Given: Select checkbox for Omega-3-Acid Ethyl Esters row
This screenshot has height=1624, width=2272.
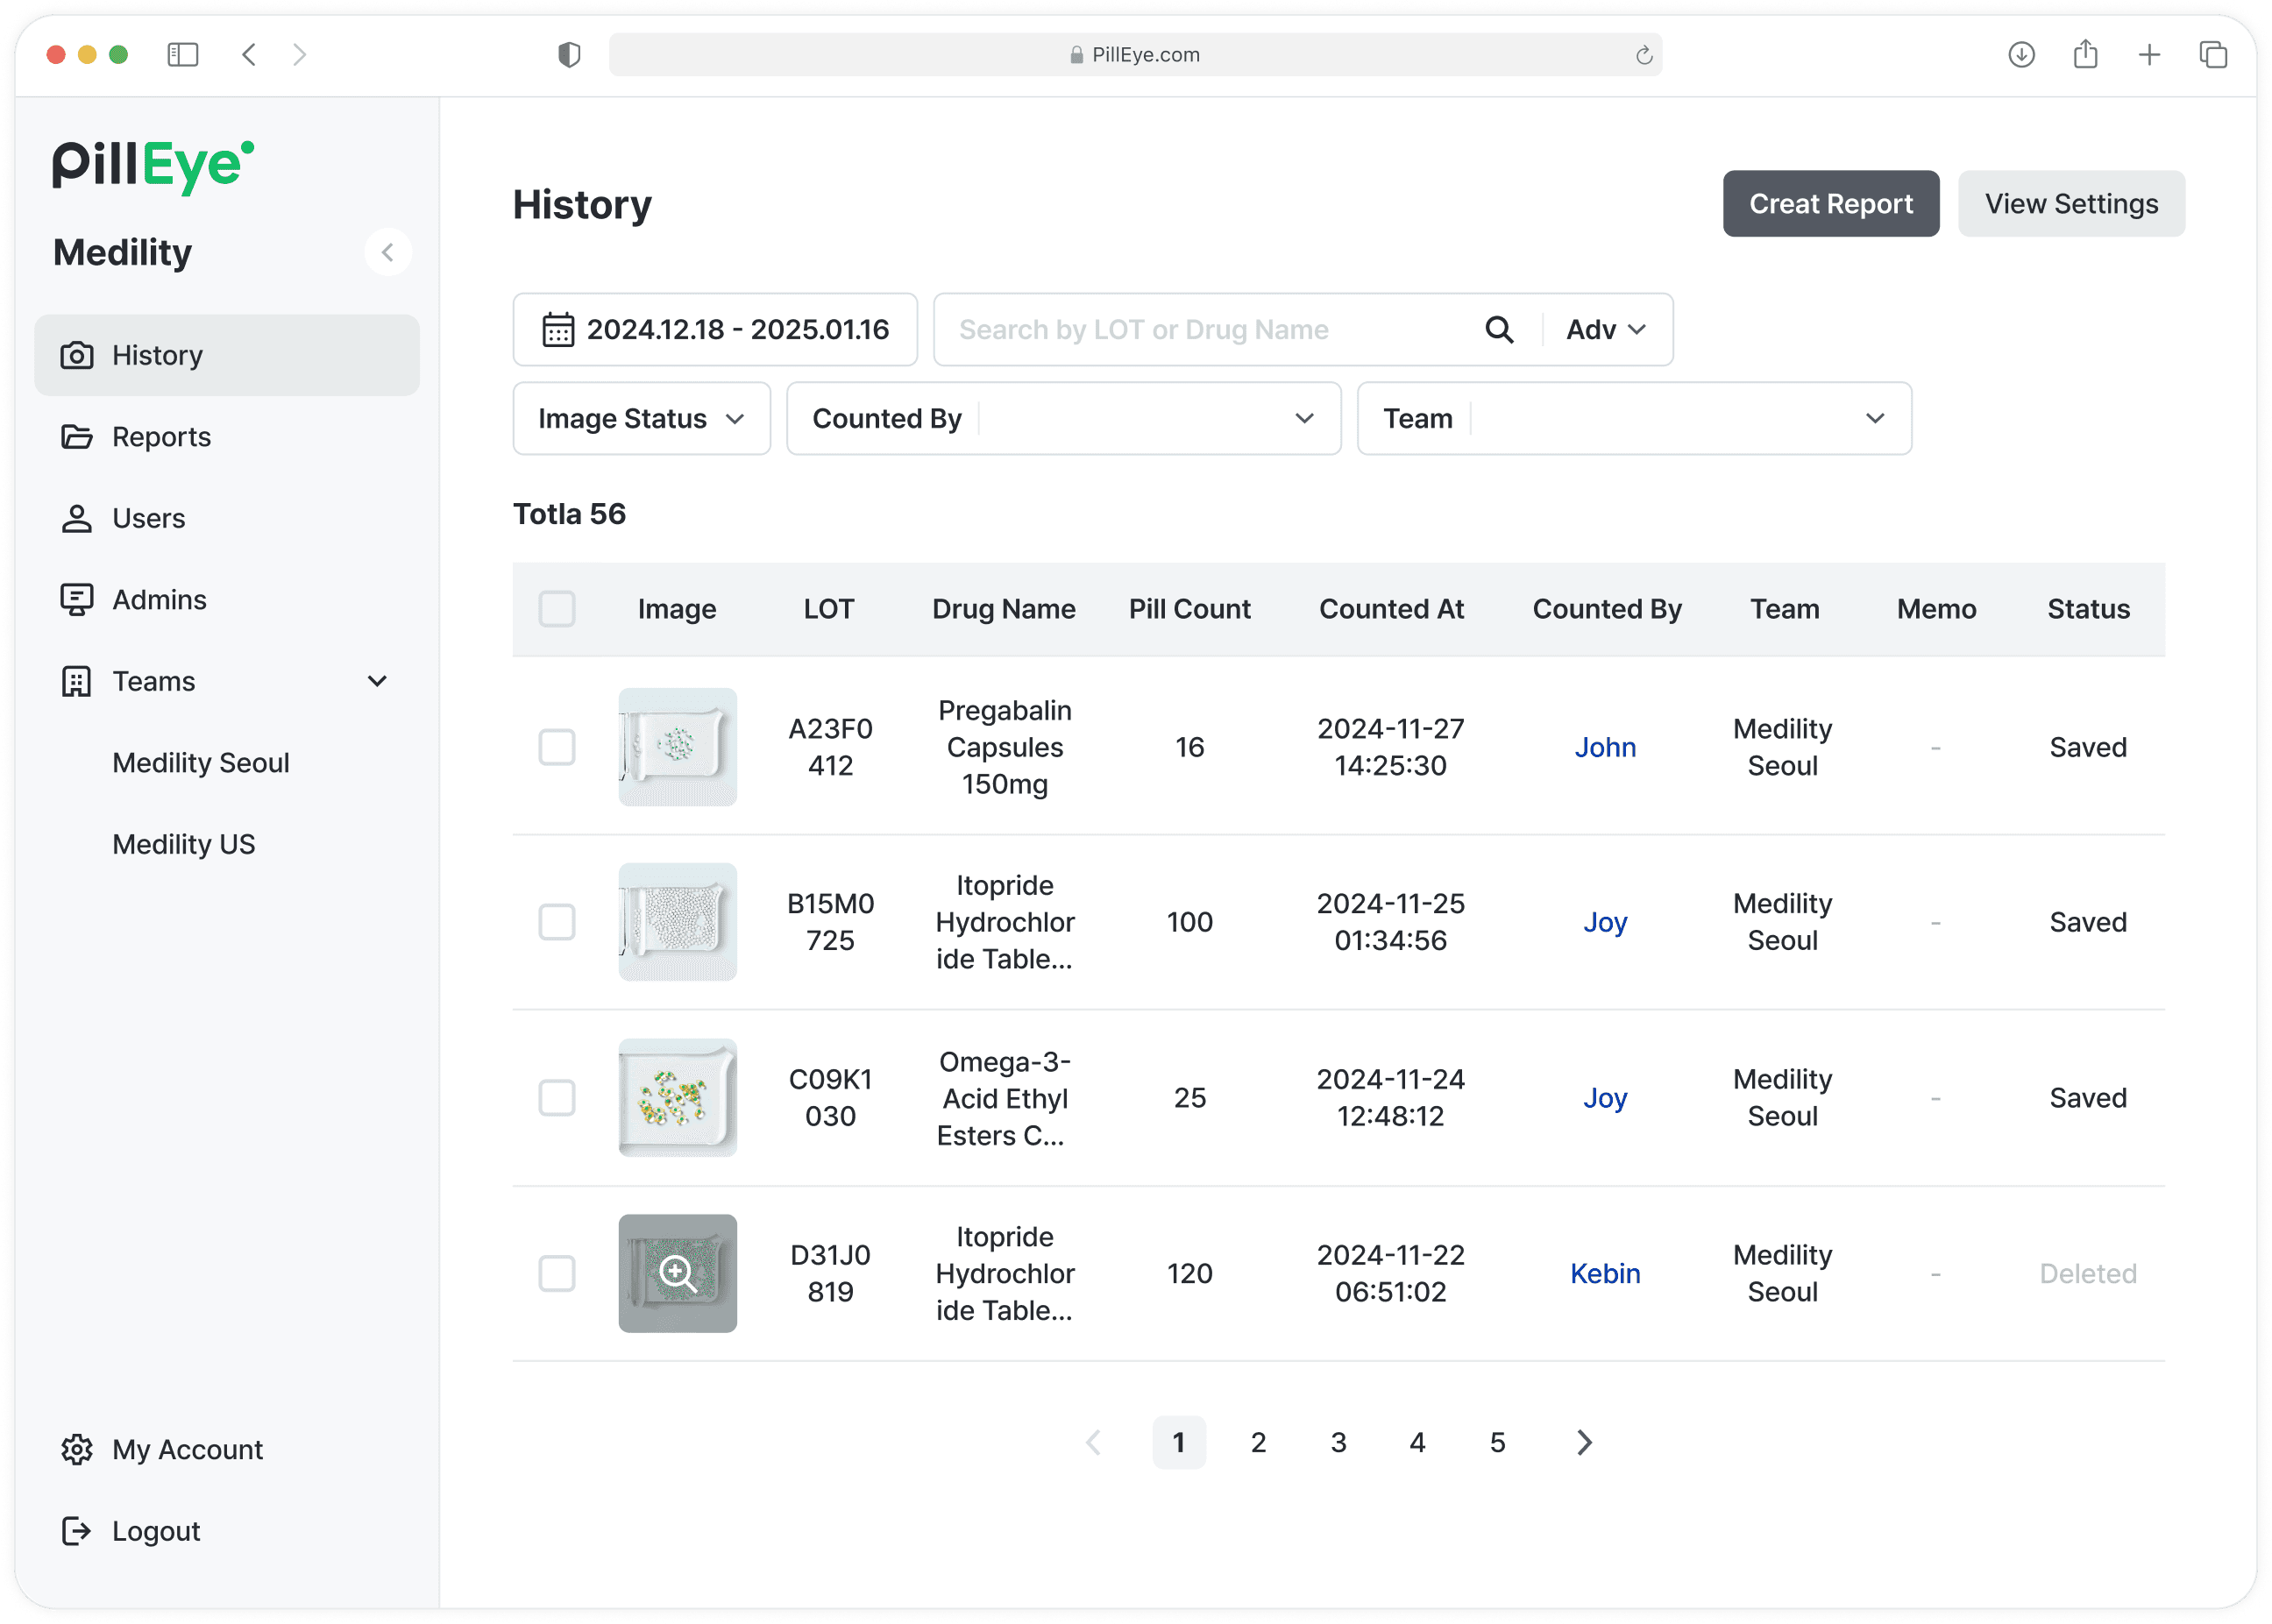Looking at the screenshot, I should [557, 1098].
